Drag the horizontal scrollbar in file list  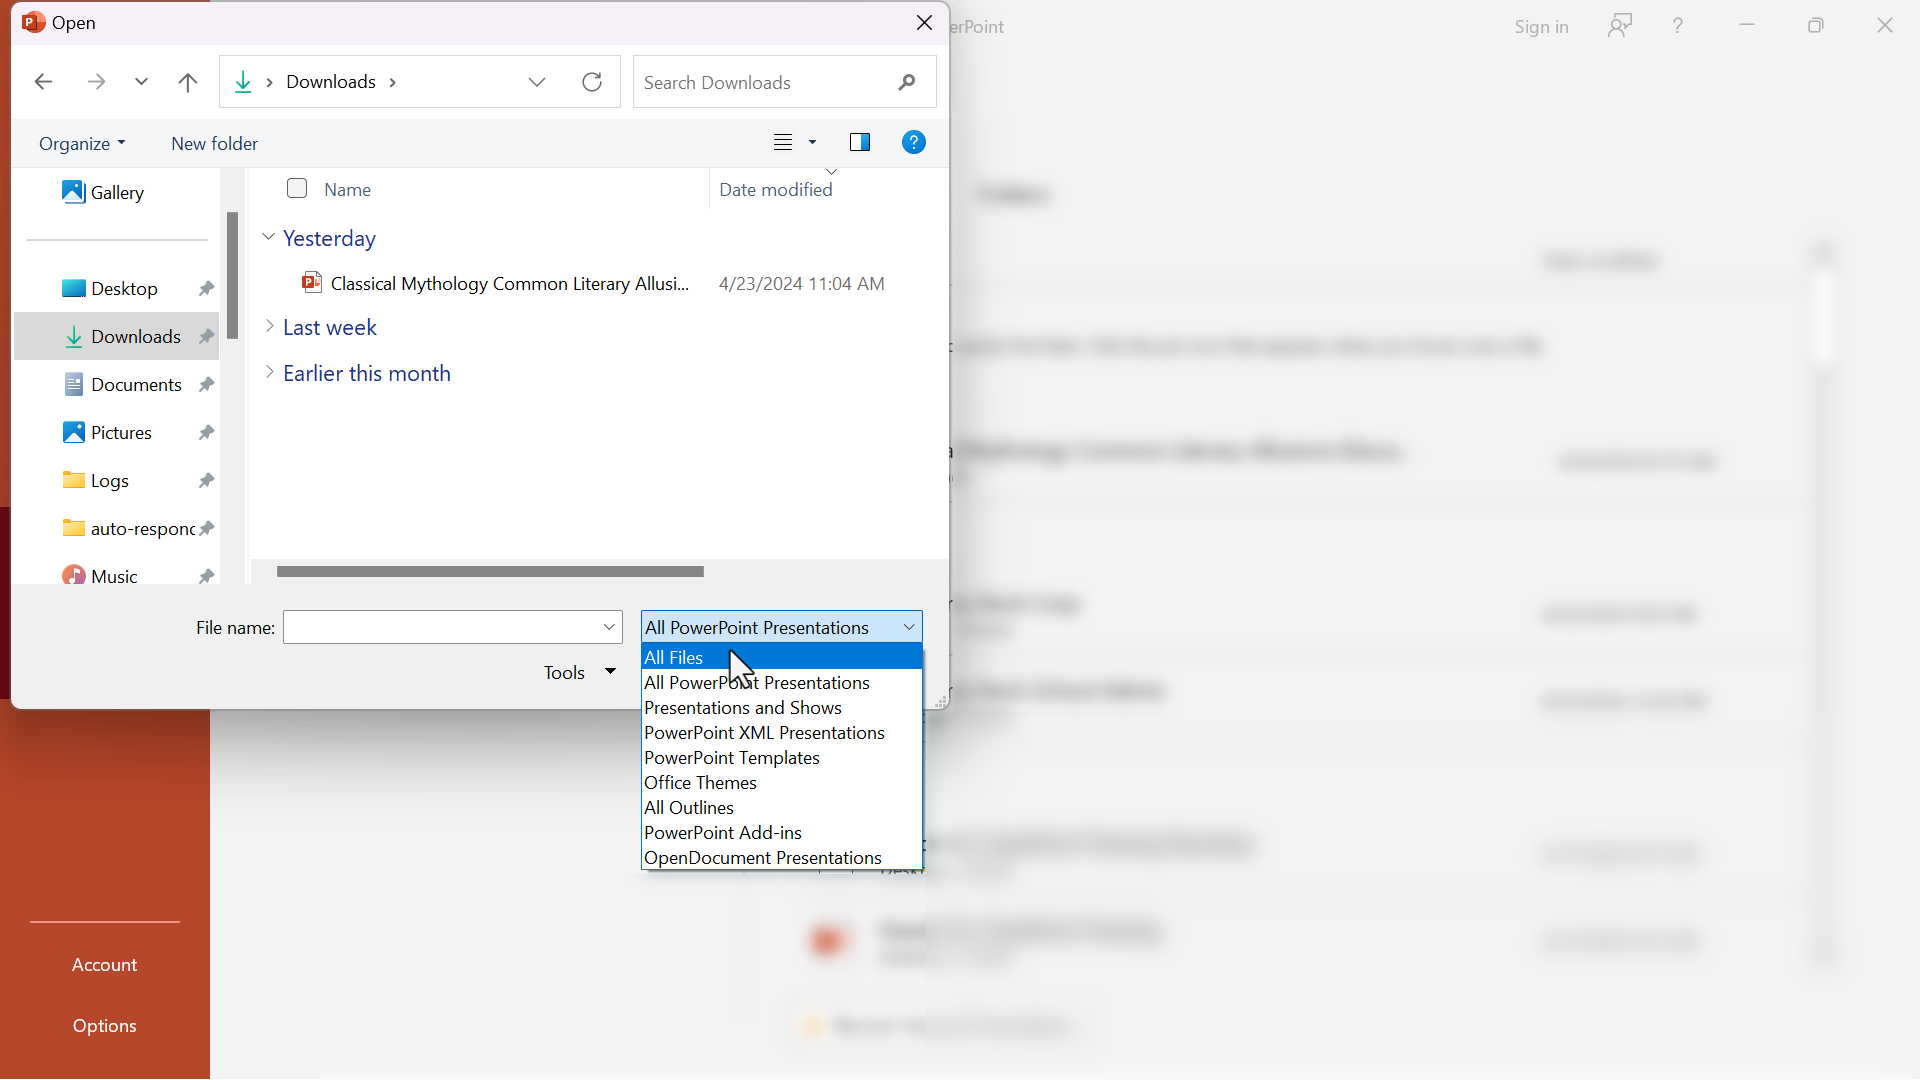489,571
